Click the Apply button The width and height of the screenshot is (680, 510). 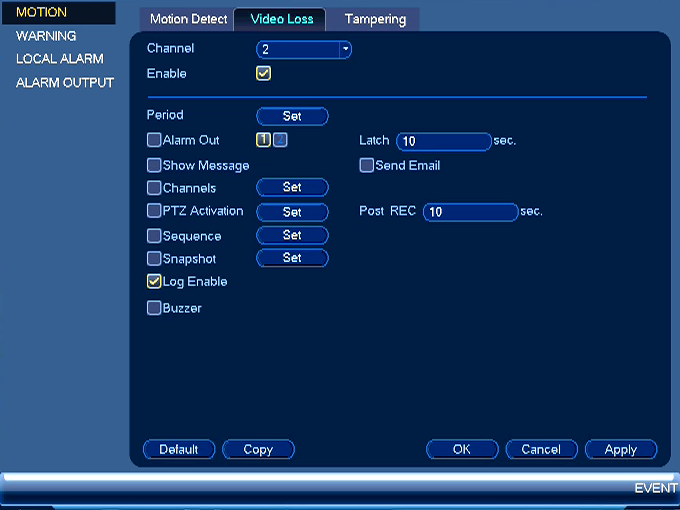tap(621, 450)
